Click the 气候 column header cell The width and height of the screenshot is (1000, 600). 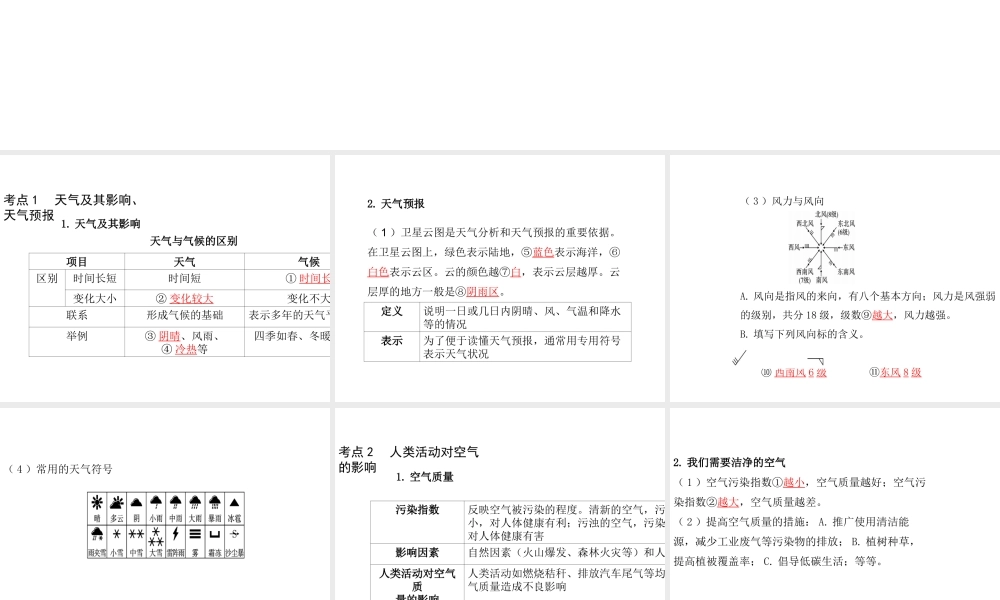tap(288, 261)
